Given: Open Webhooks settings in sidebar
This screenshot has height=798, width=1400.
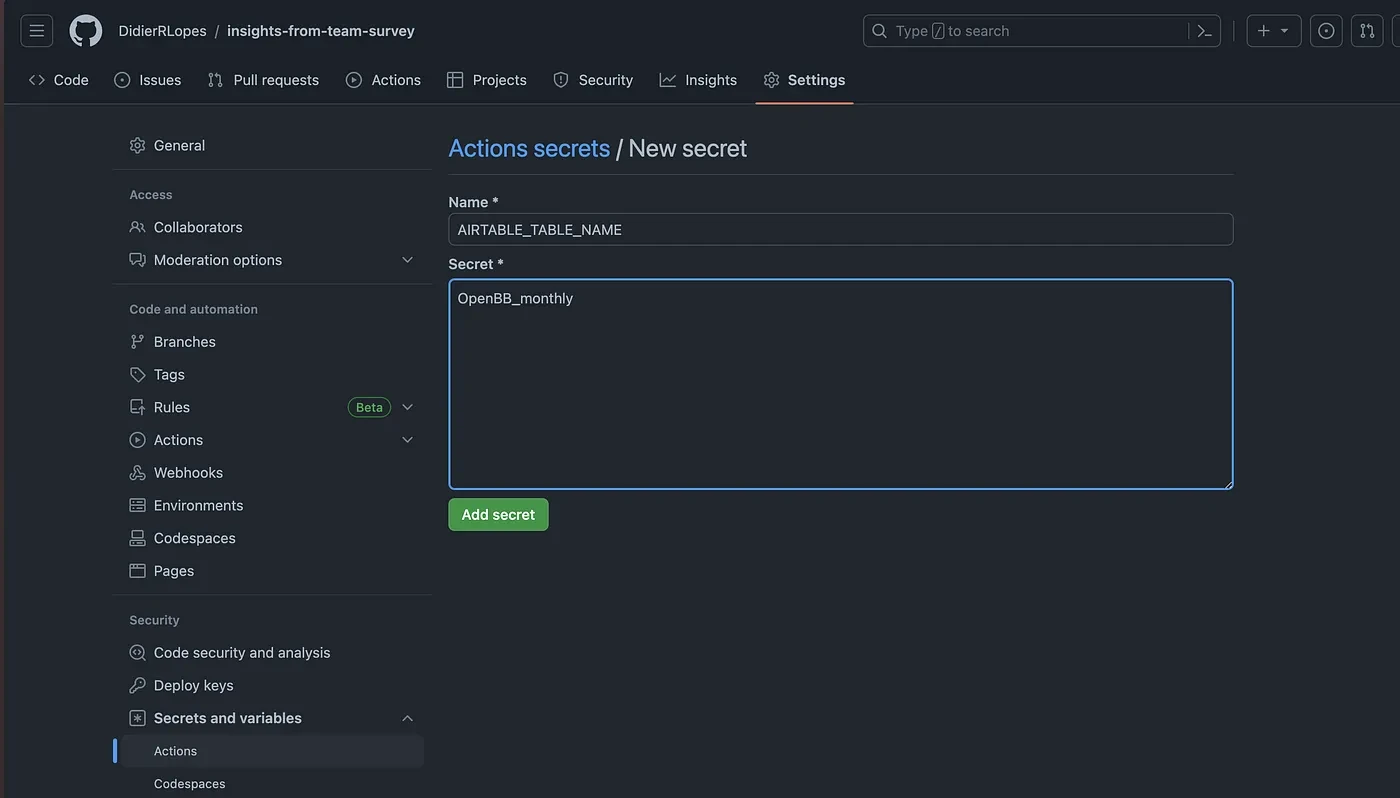Looking at the screenshot, I should pos(187,473).
